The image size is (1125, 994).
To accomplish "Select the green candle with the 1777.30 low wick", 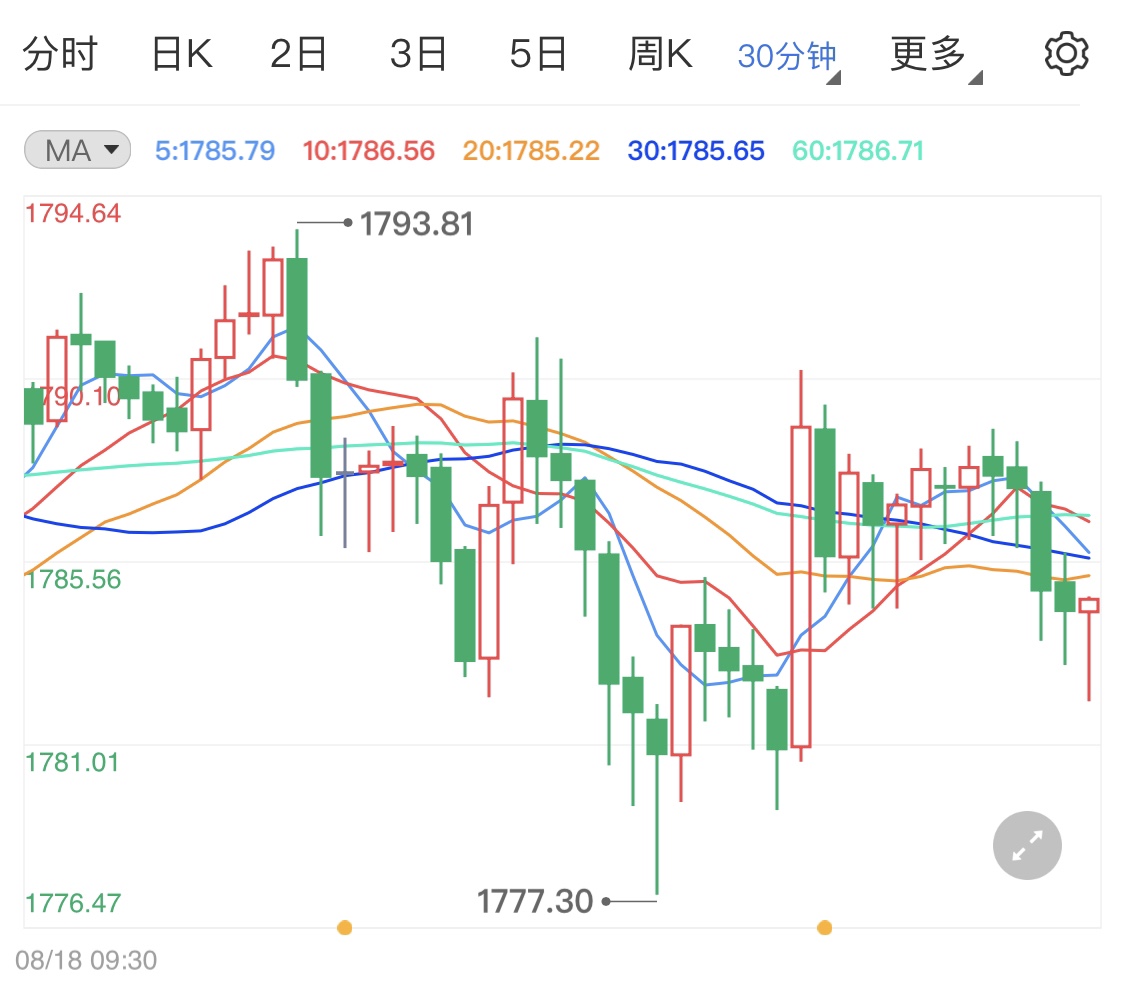I will [x=656, y=736].
